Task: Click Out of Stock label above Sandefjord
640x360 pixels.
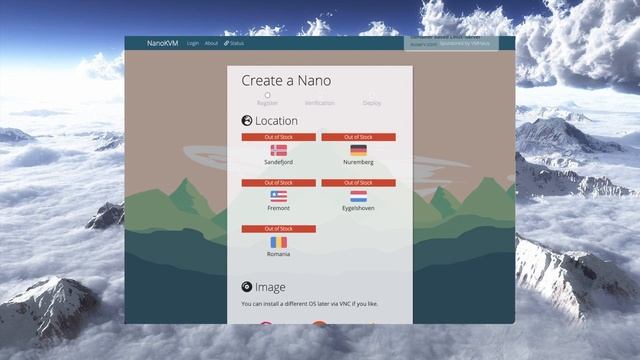Action: point(278,137)
